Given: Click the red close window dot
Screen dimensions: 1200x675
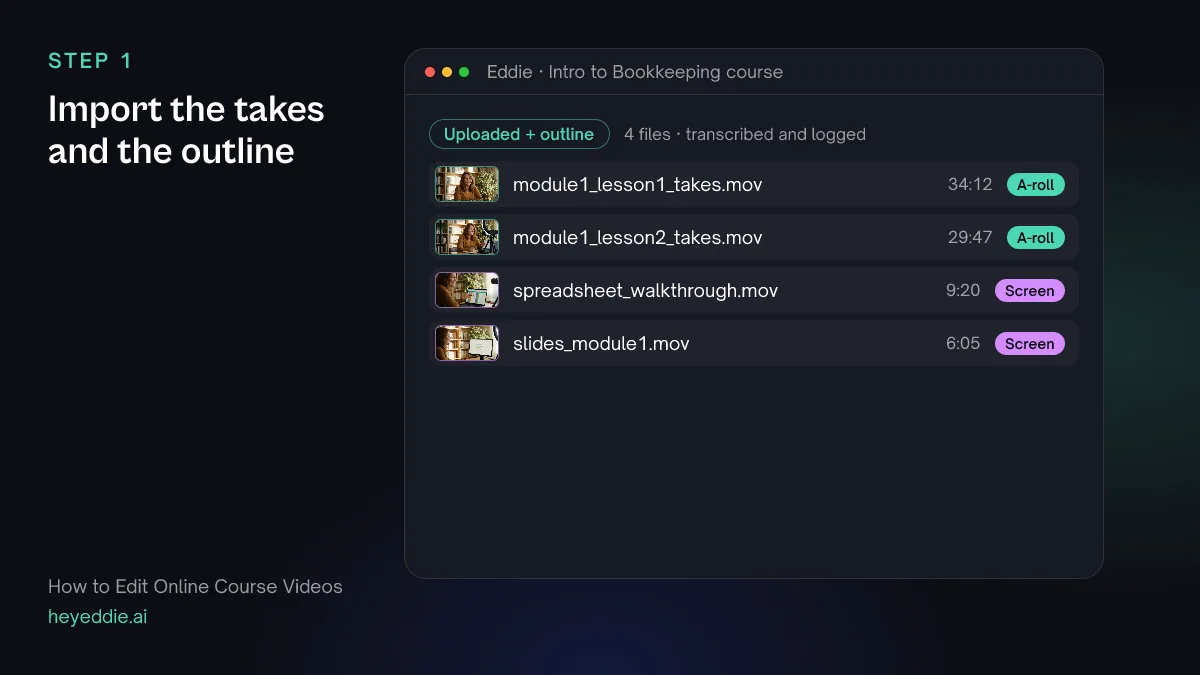Looking at the screenshot, I should coord(430,72).
